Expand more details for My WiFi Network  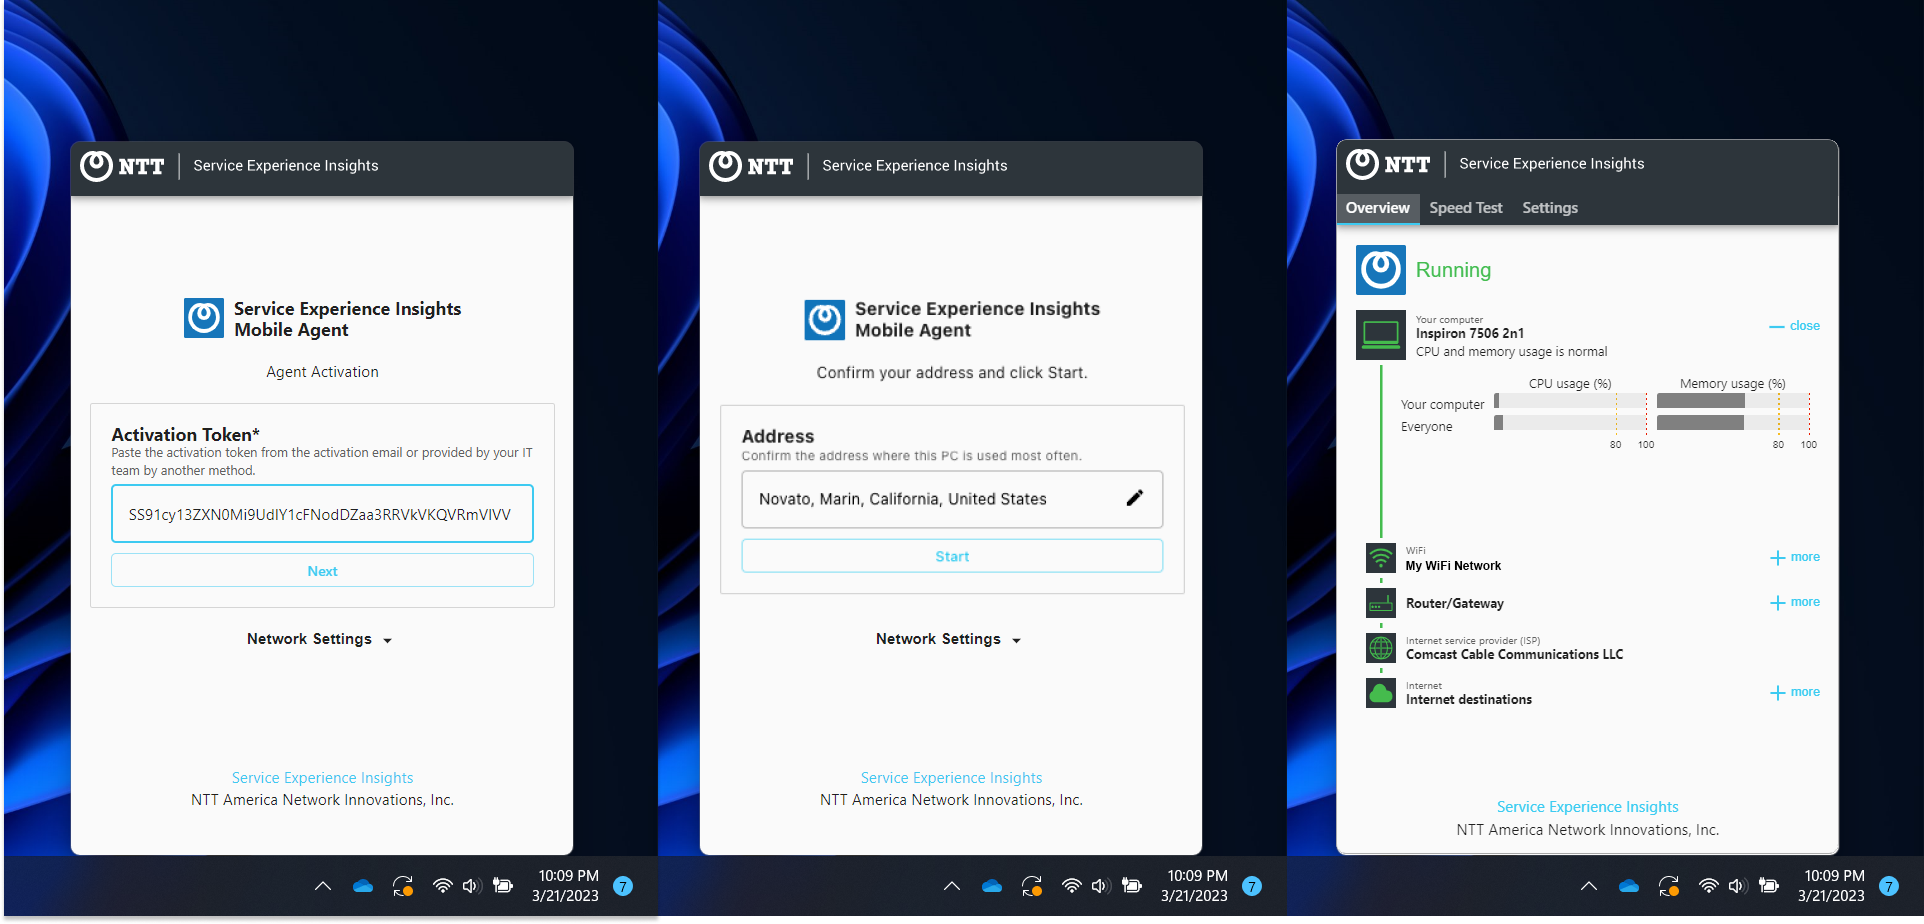1794,557
